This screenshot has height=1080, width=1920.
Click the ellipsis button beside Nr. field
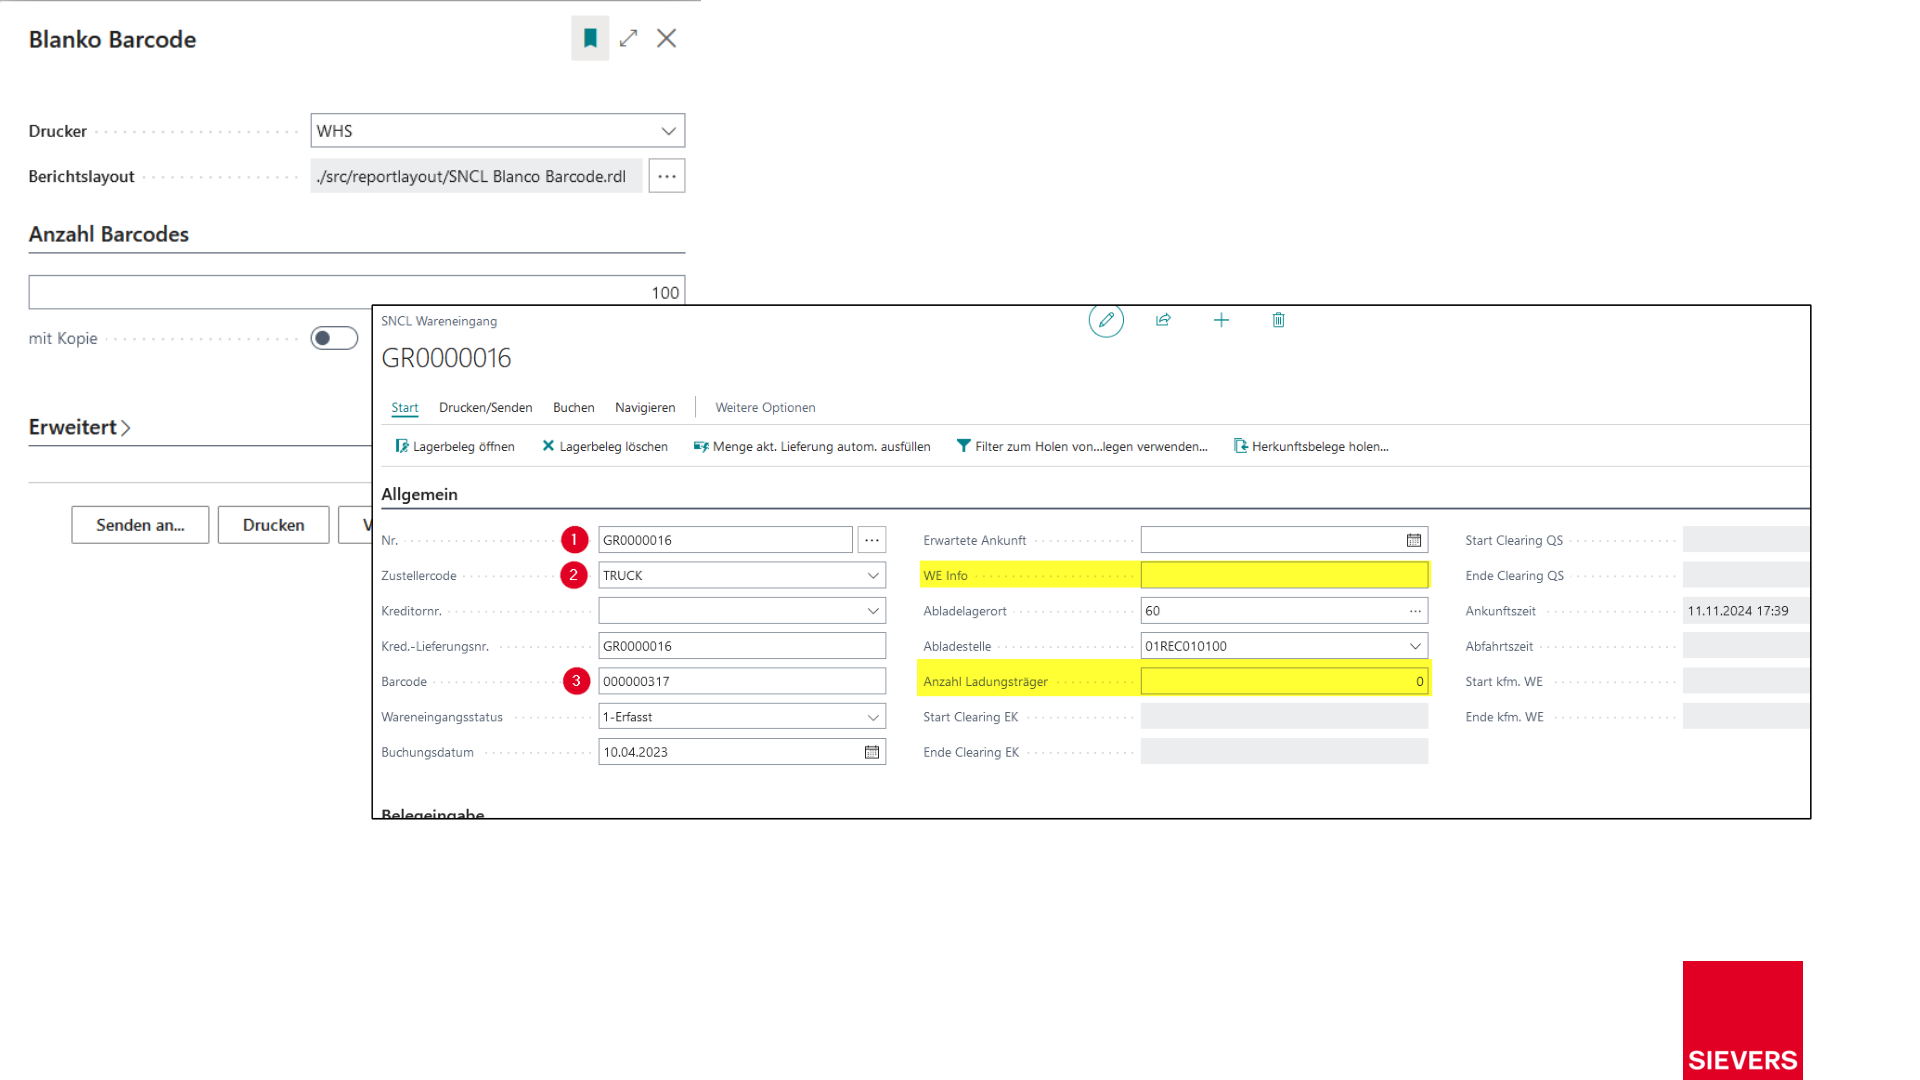tap(872, 540)
